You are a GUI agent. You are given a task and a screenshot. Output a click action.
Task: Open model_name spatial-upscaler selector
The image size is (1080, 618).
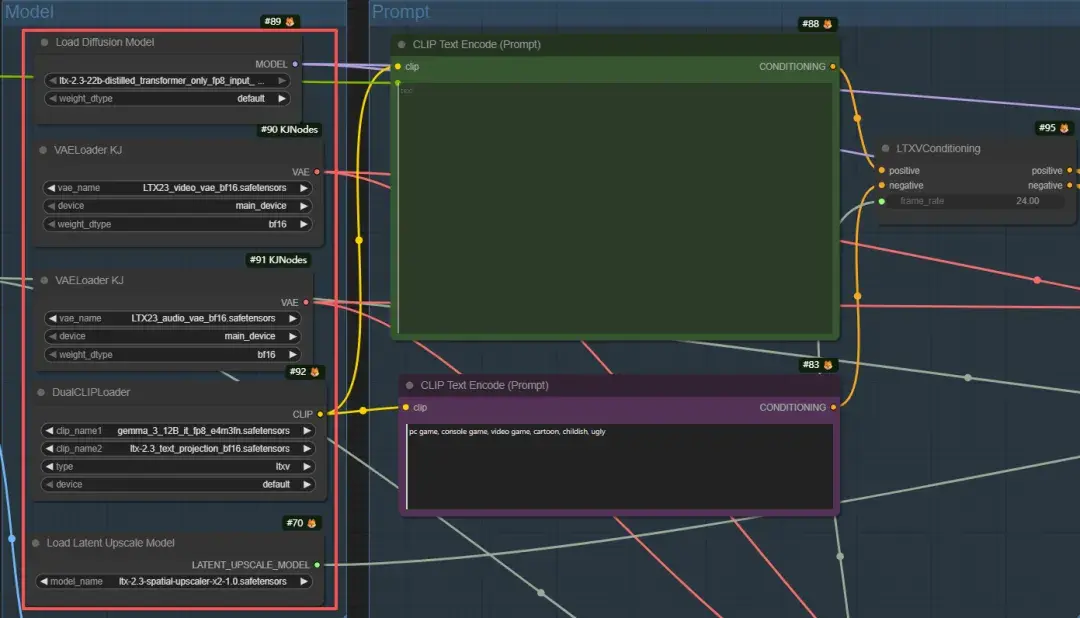(174, 581)
